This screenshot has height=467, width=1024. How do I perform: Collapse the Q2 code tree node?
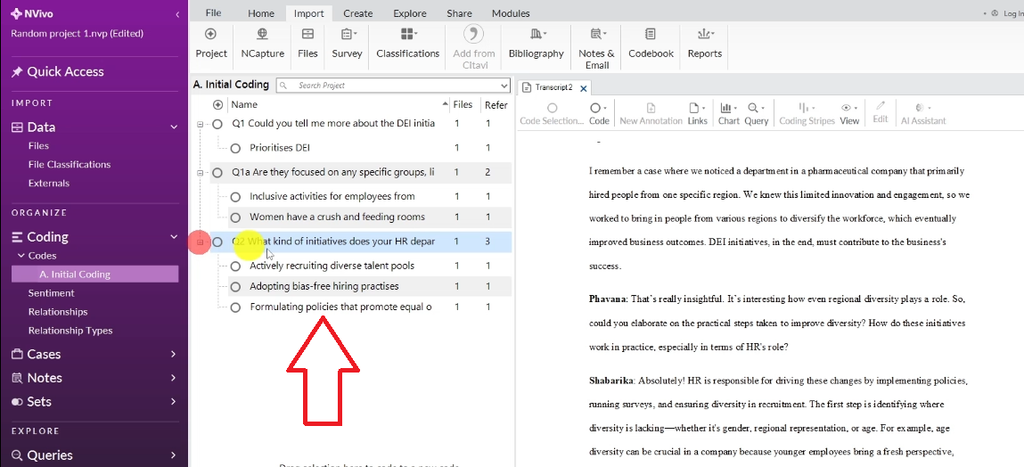coord(200,242)
